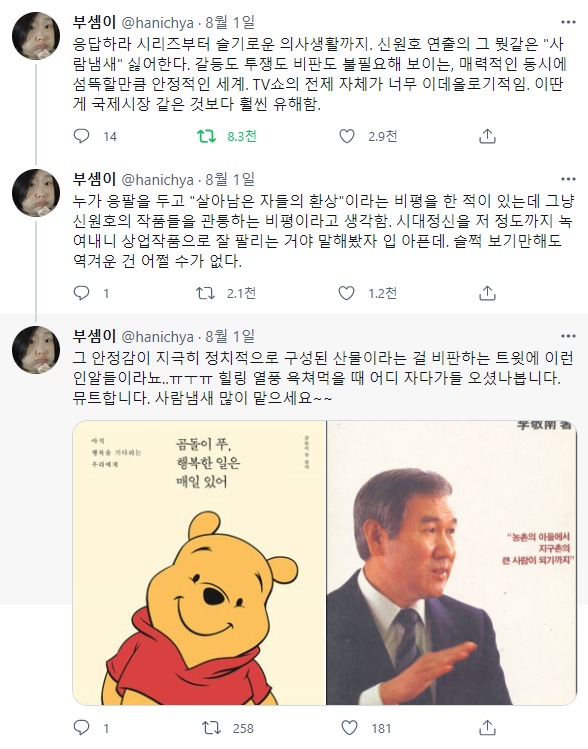Retweet the third tweet with 258 retweets
This screenshot has width=588, height=749.
[x=211, y=728]
